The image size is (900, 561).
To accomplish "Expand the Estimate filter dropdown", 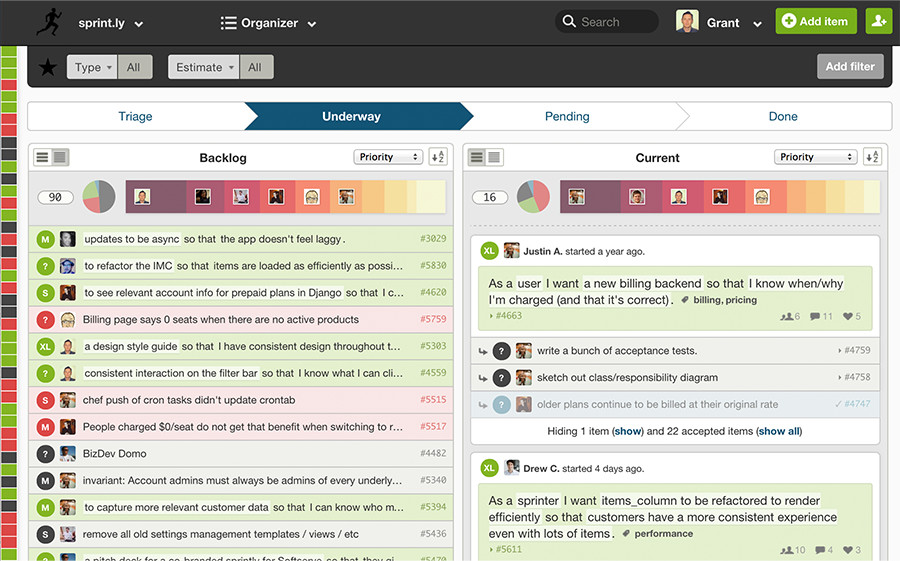I will tap(204, 67).
